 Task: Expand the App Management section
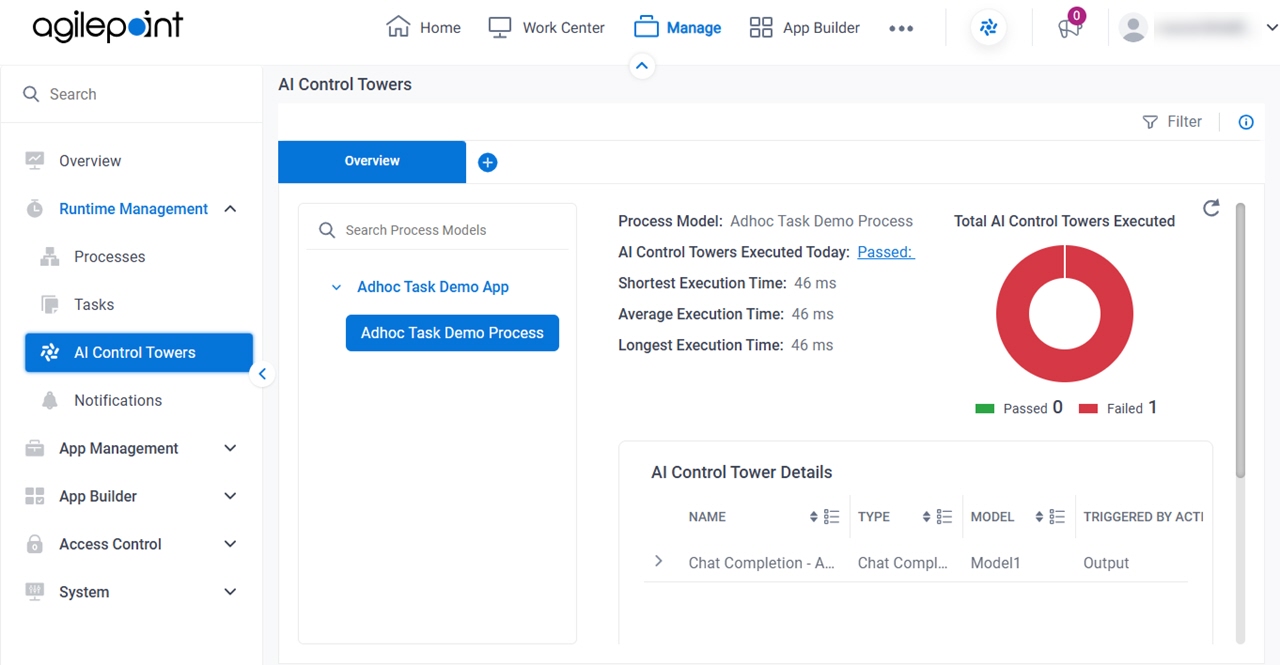[230, 448]
